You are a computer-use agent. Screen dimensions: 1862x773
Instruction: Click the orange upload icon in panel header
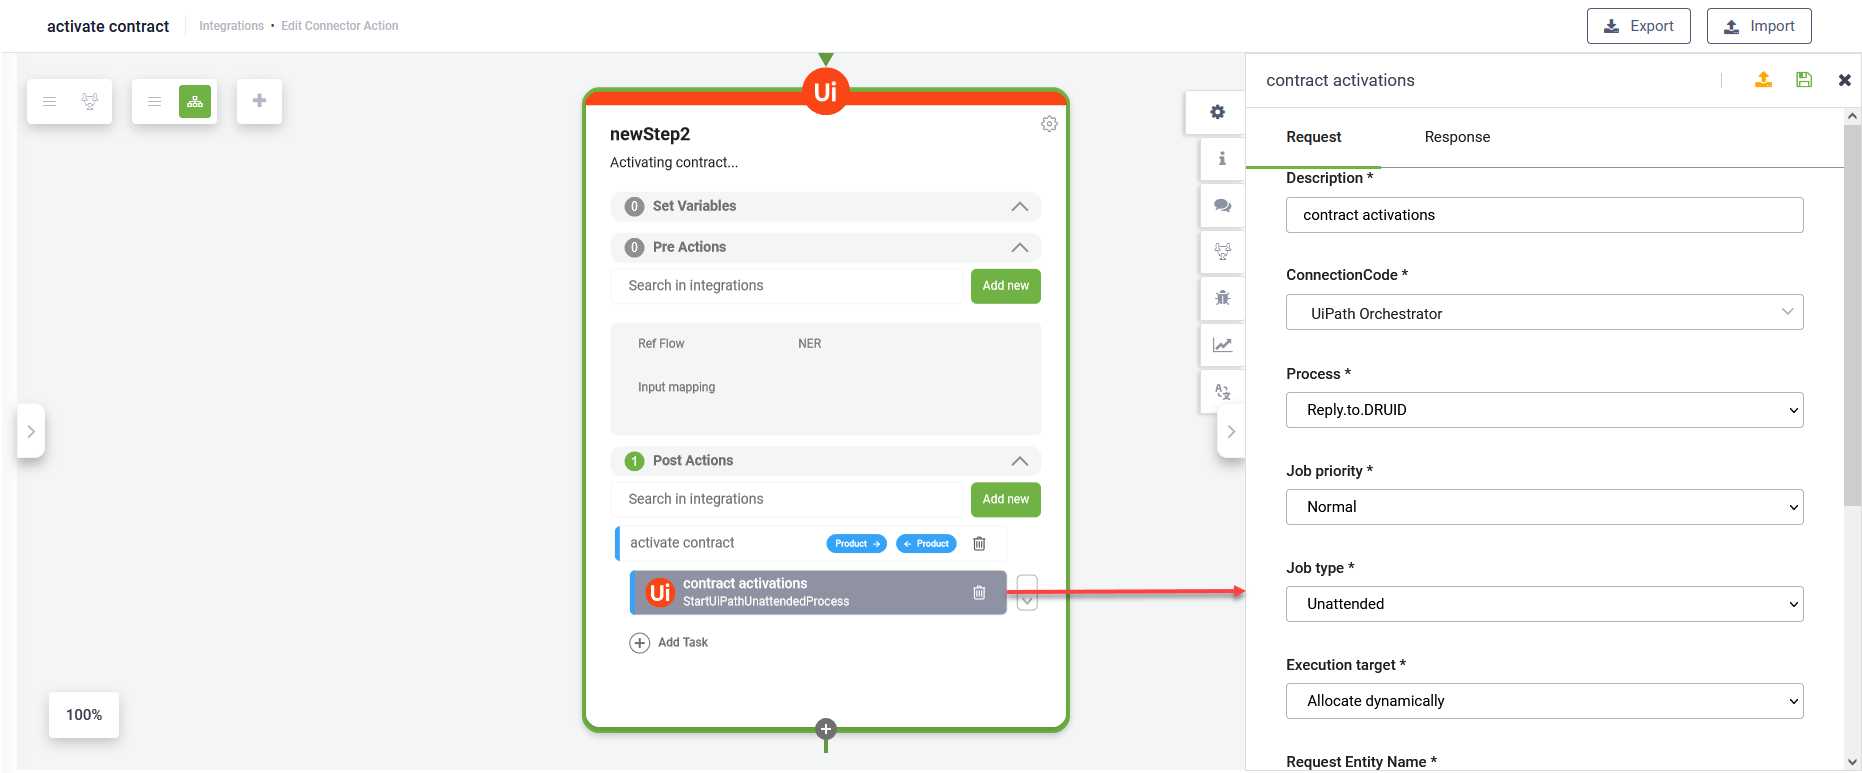(x=1764, y=80)
